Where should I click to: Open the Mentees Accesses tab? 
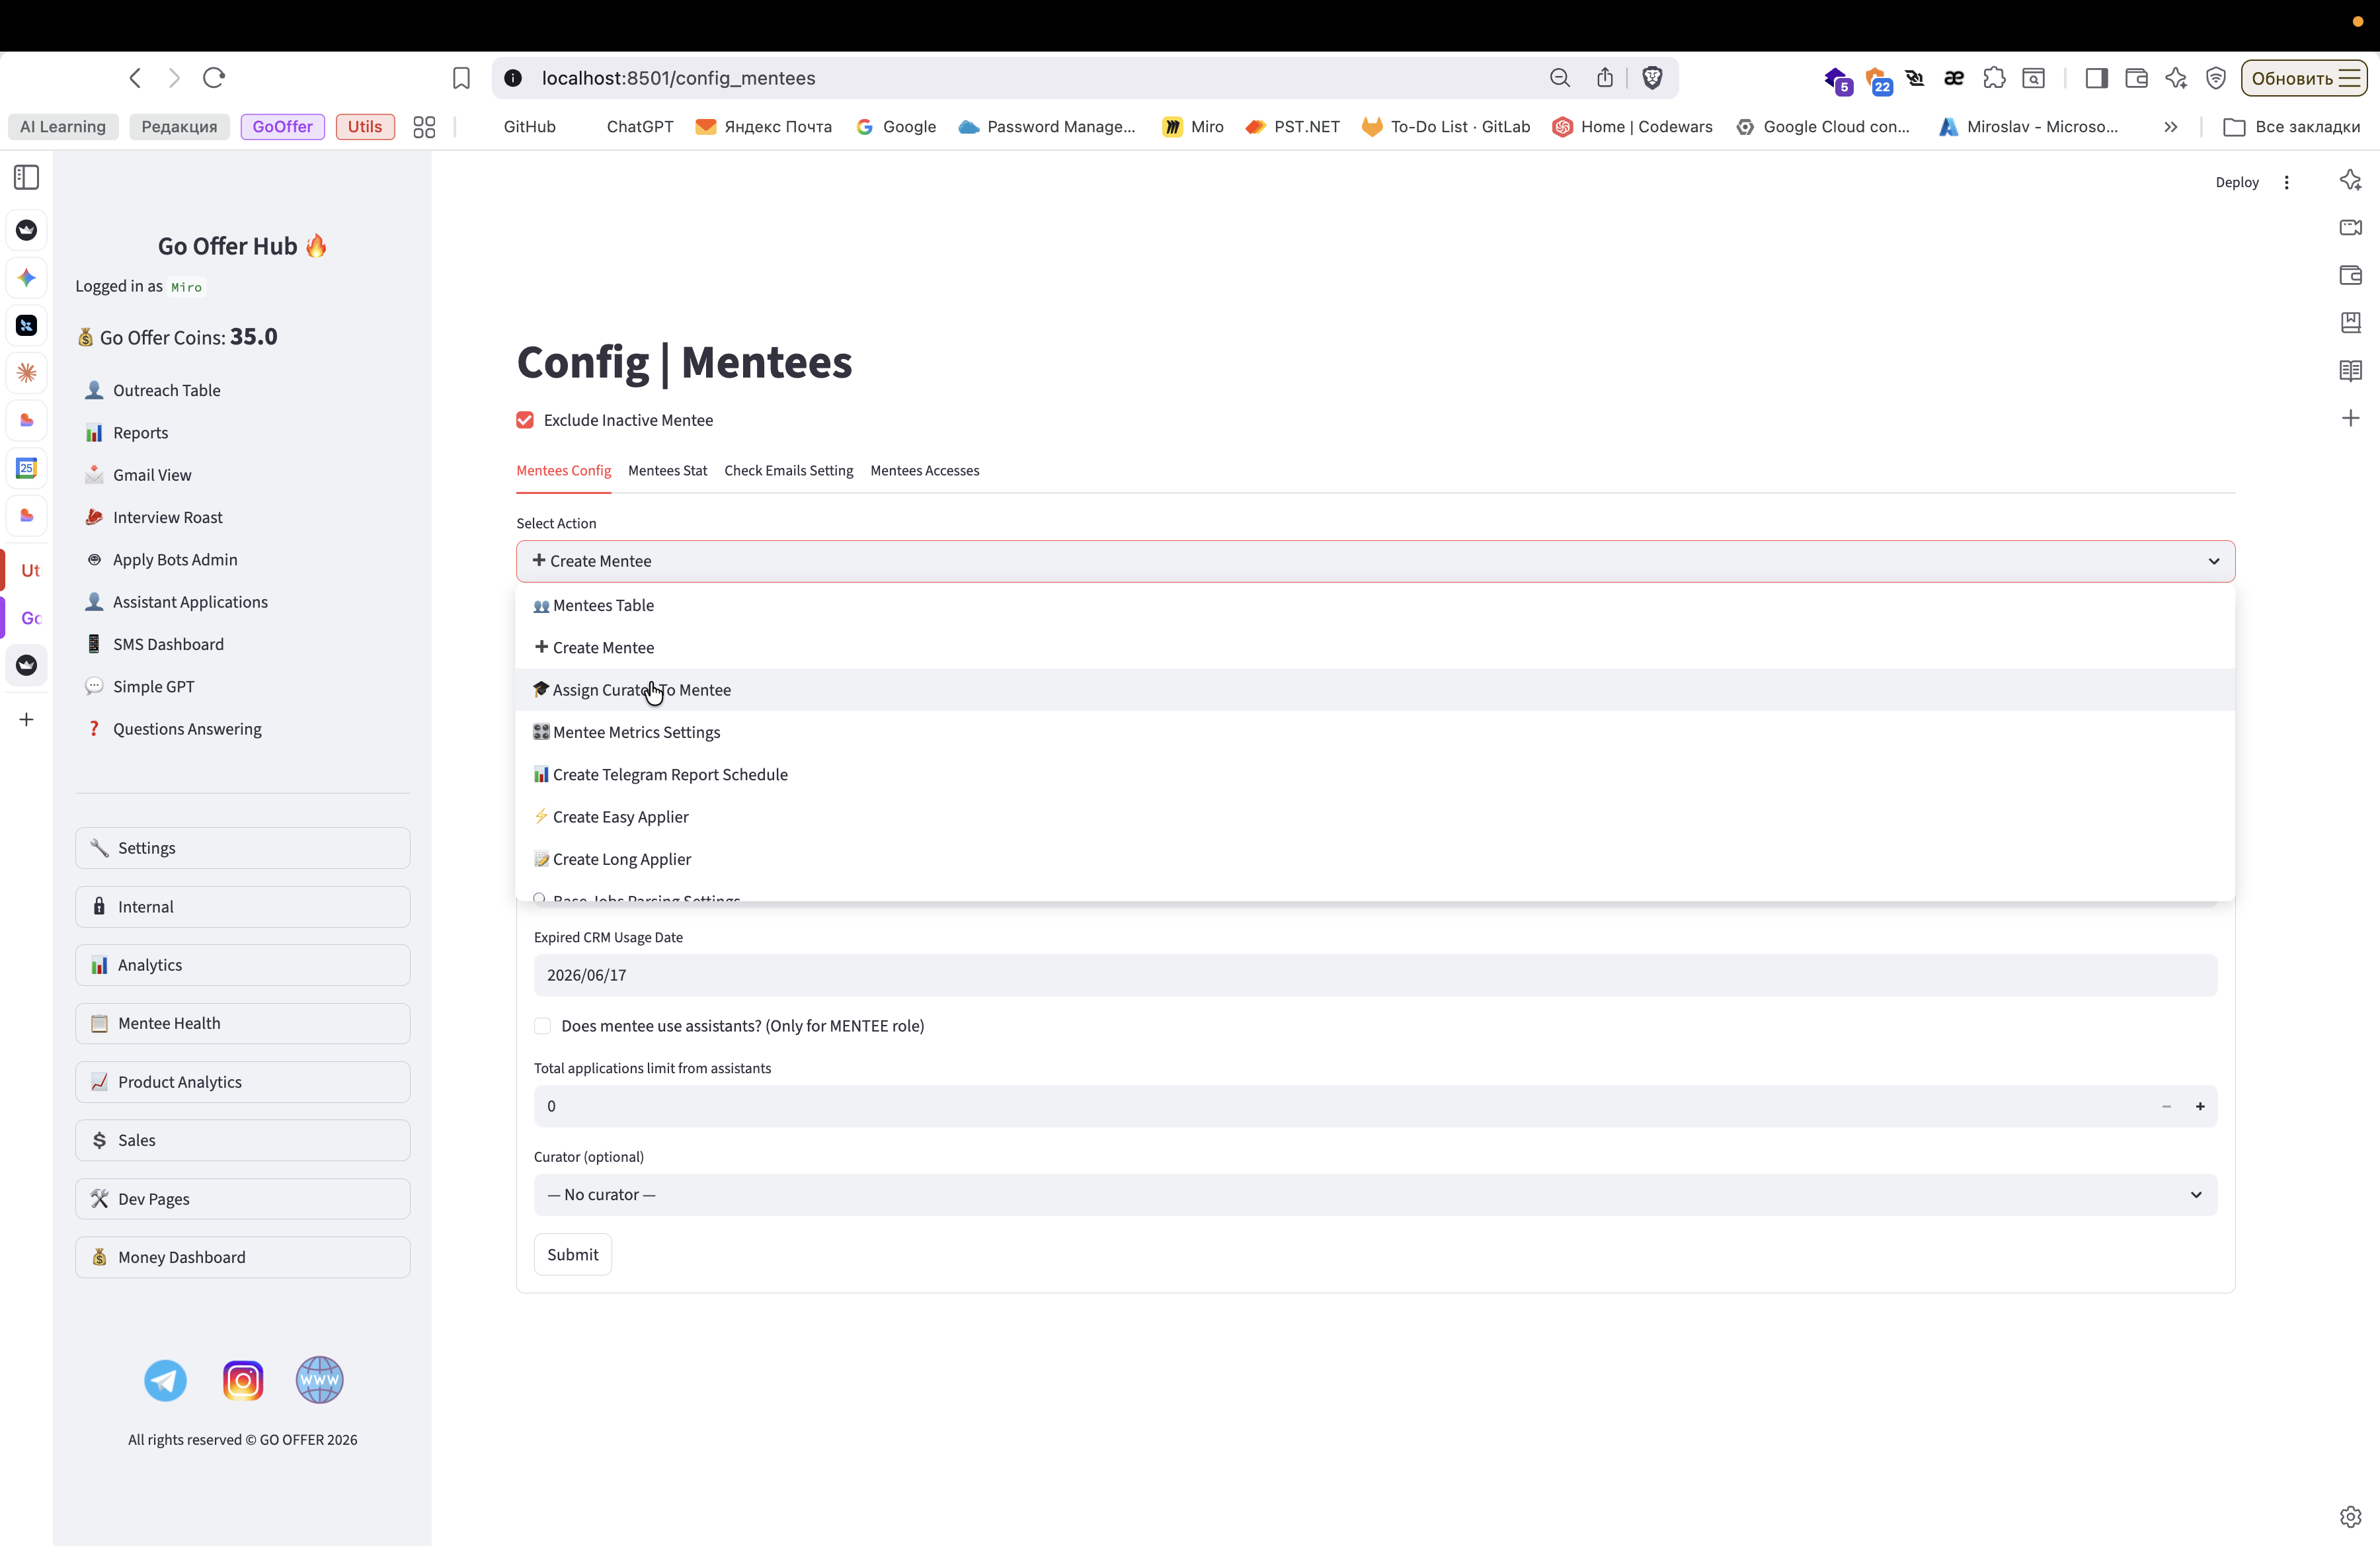pos(924,471)
